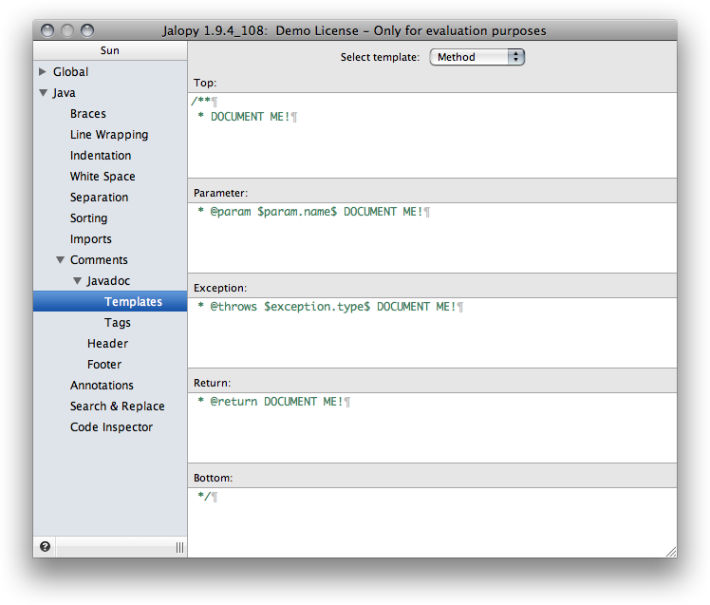Click the "@param $param.name$" text
Screen dimensions: 710x605
pyautogui.click(x=273, y=212)
